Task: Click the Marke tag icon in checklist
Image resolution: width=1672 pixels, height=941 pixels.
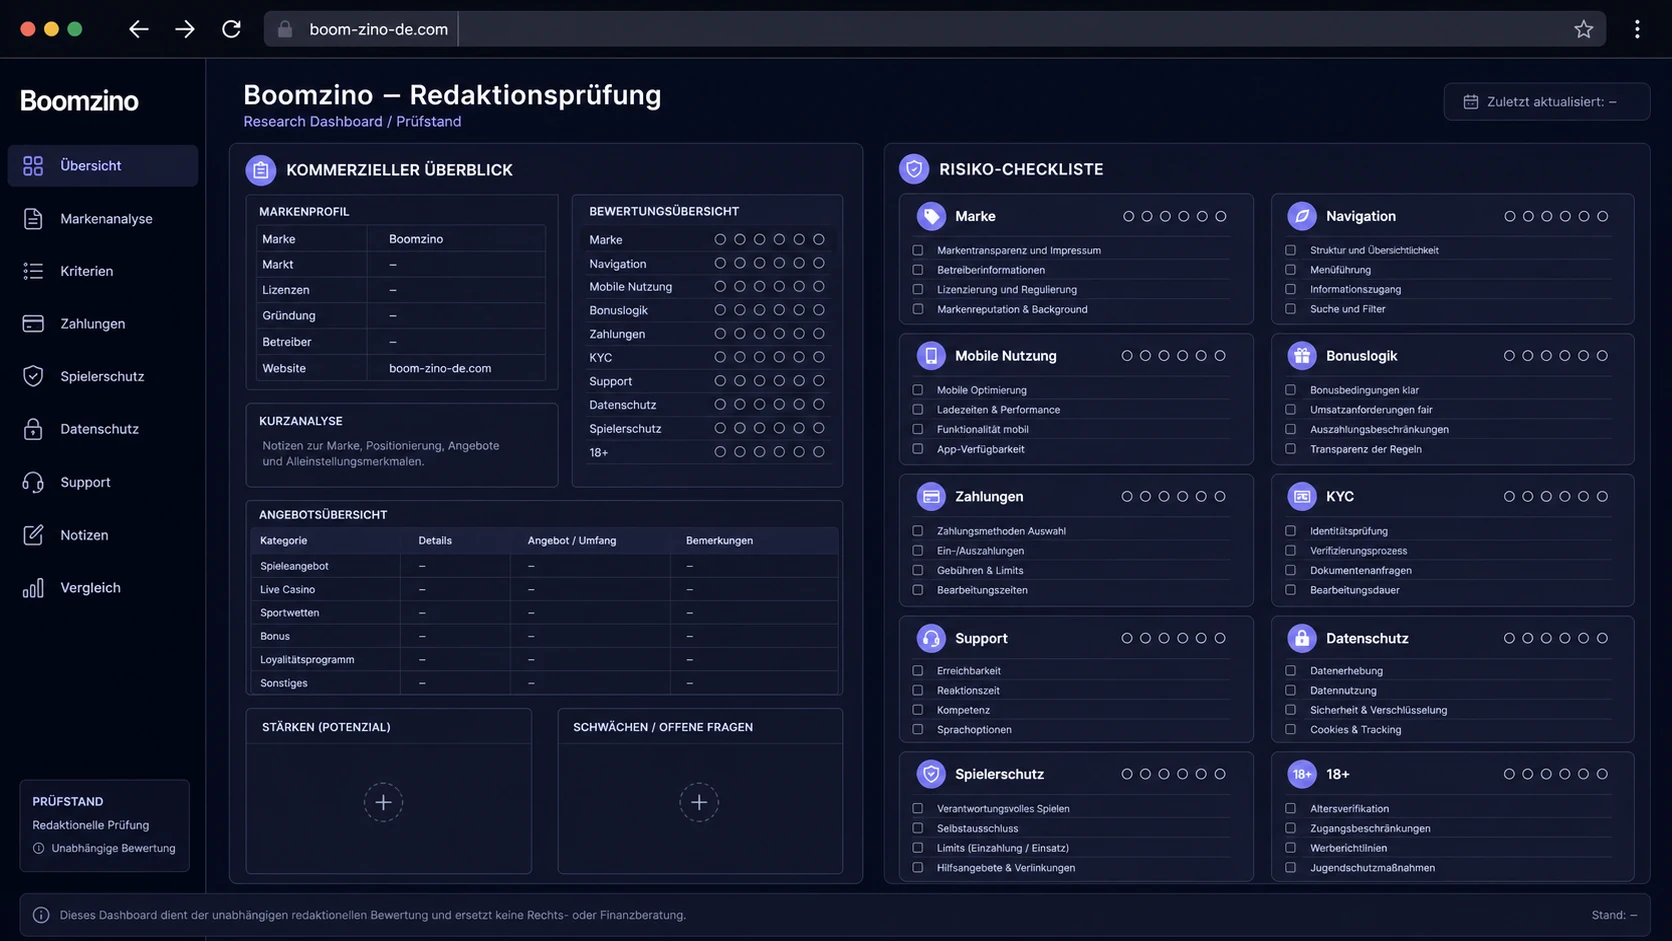Action: 931,216
